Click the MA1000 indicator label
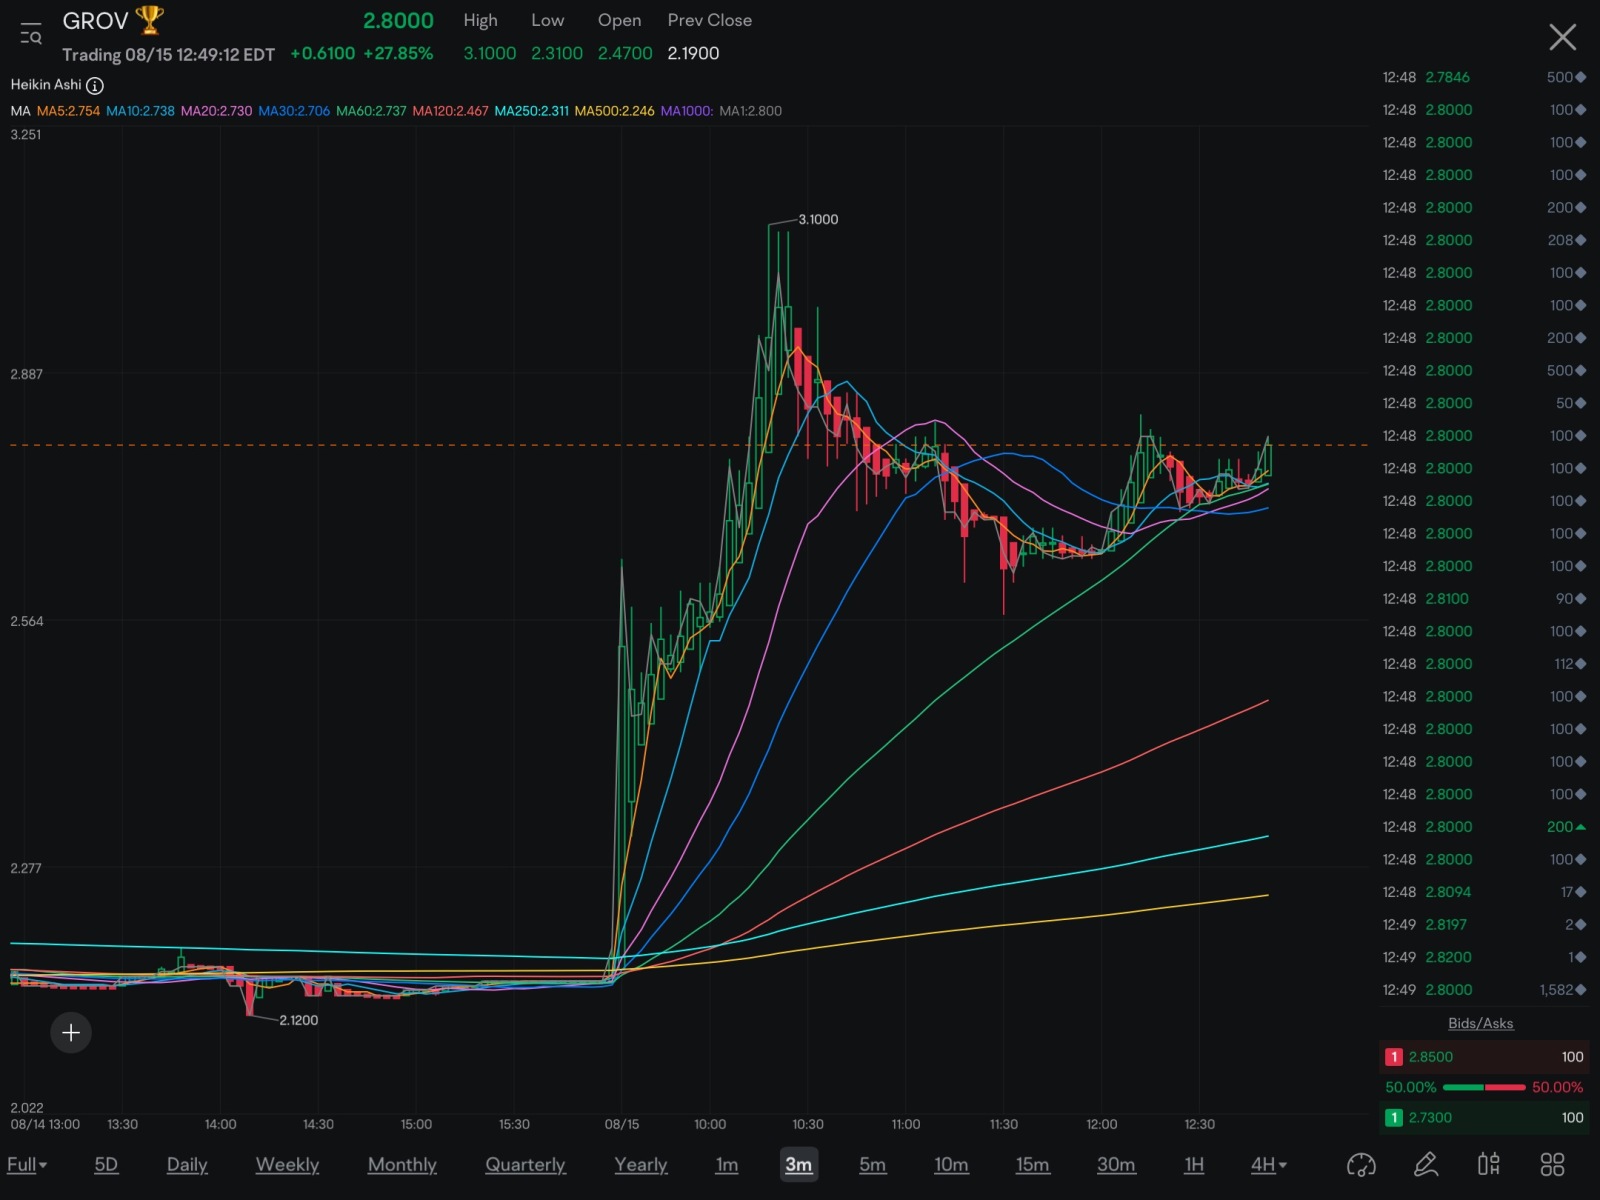 pos(687,111)
